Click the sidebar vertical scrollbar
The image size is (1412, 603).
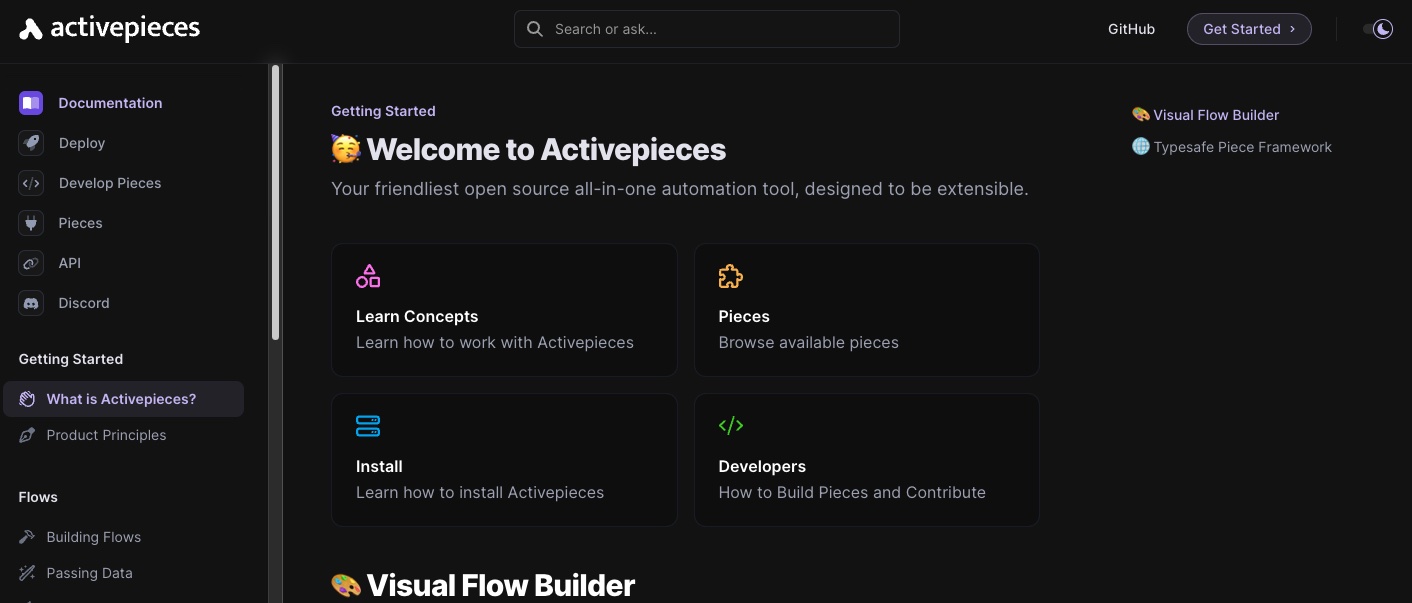tap(275, 202)
